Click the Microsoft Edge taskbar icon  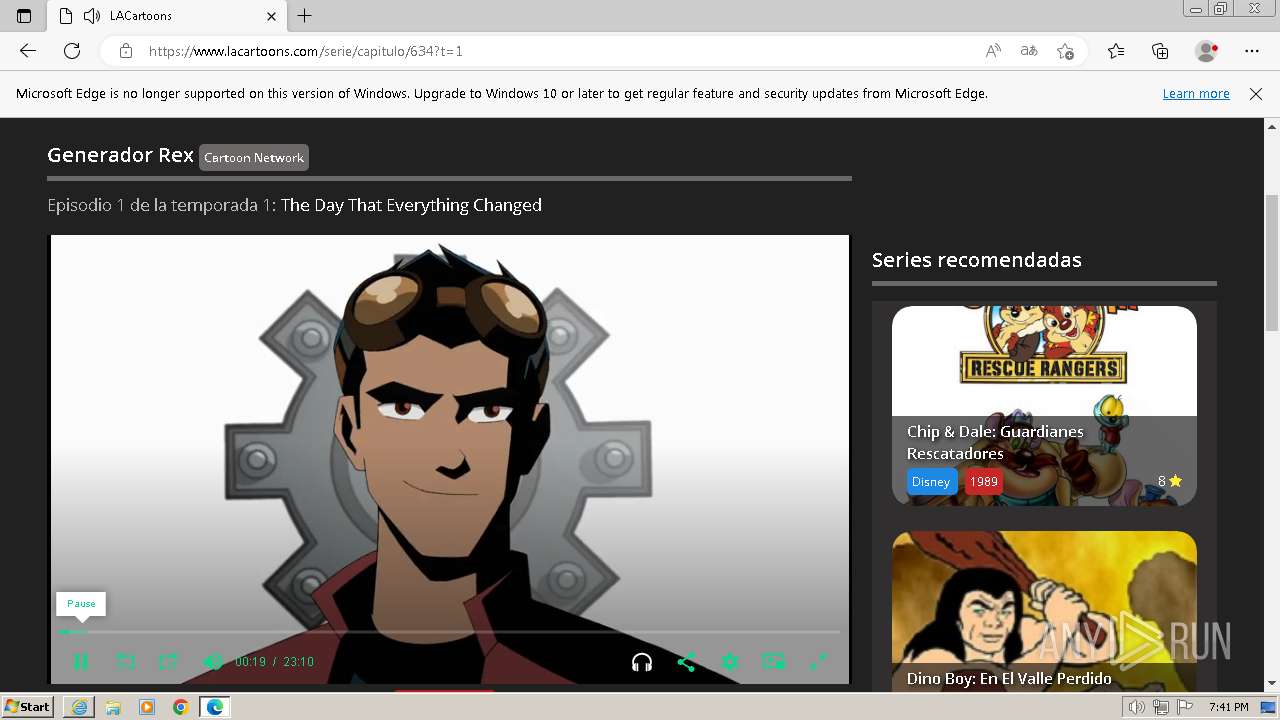point(214,707)
